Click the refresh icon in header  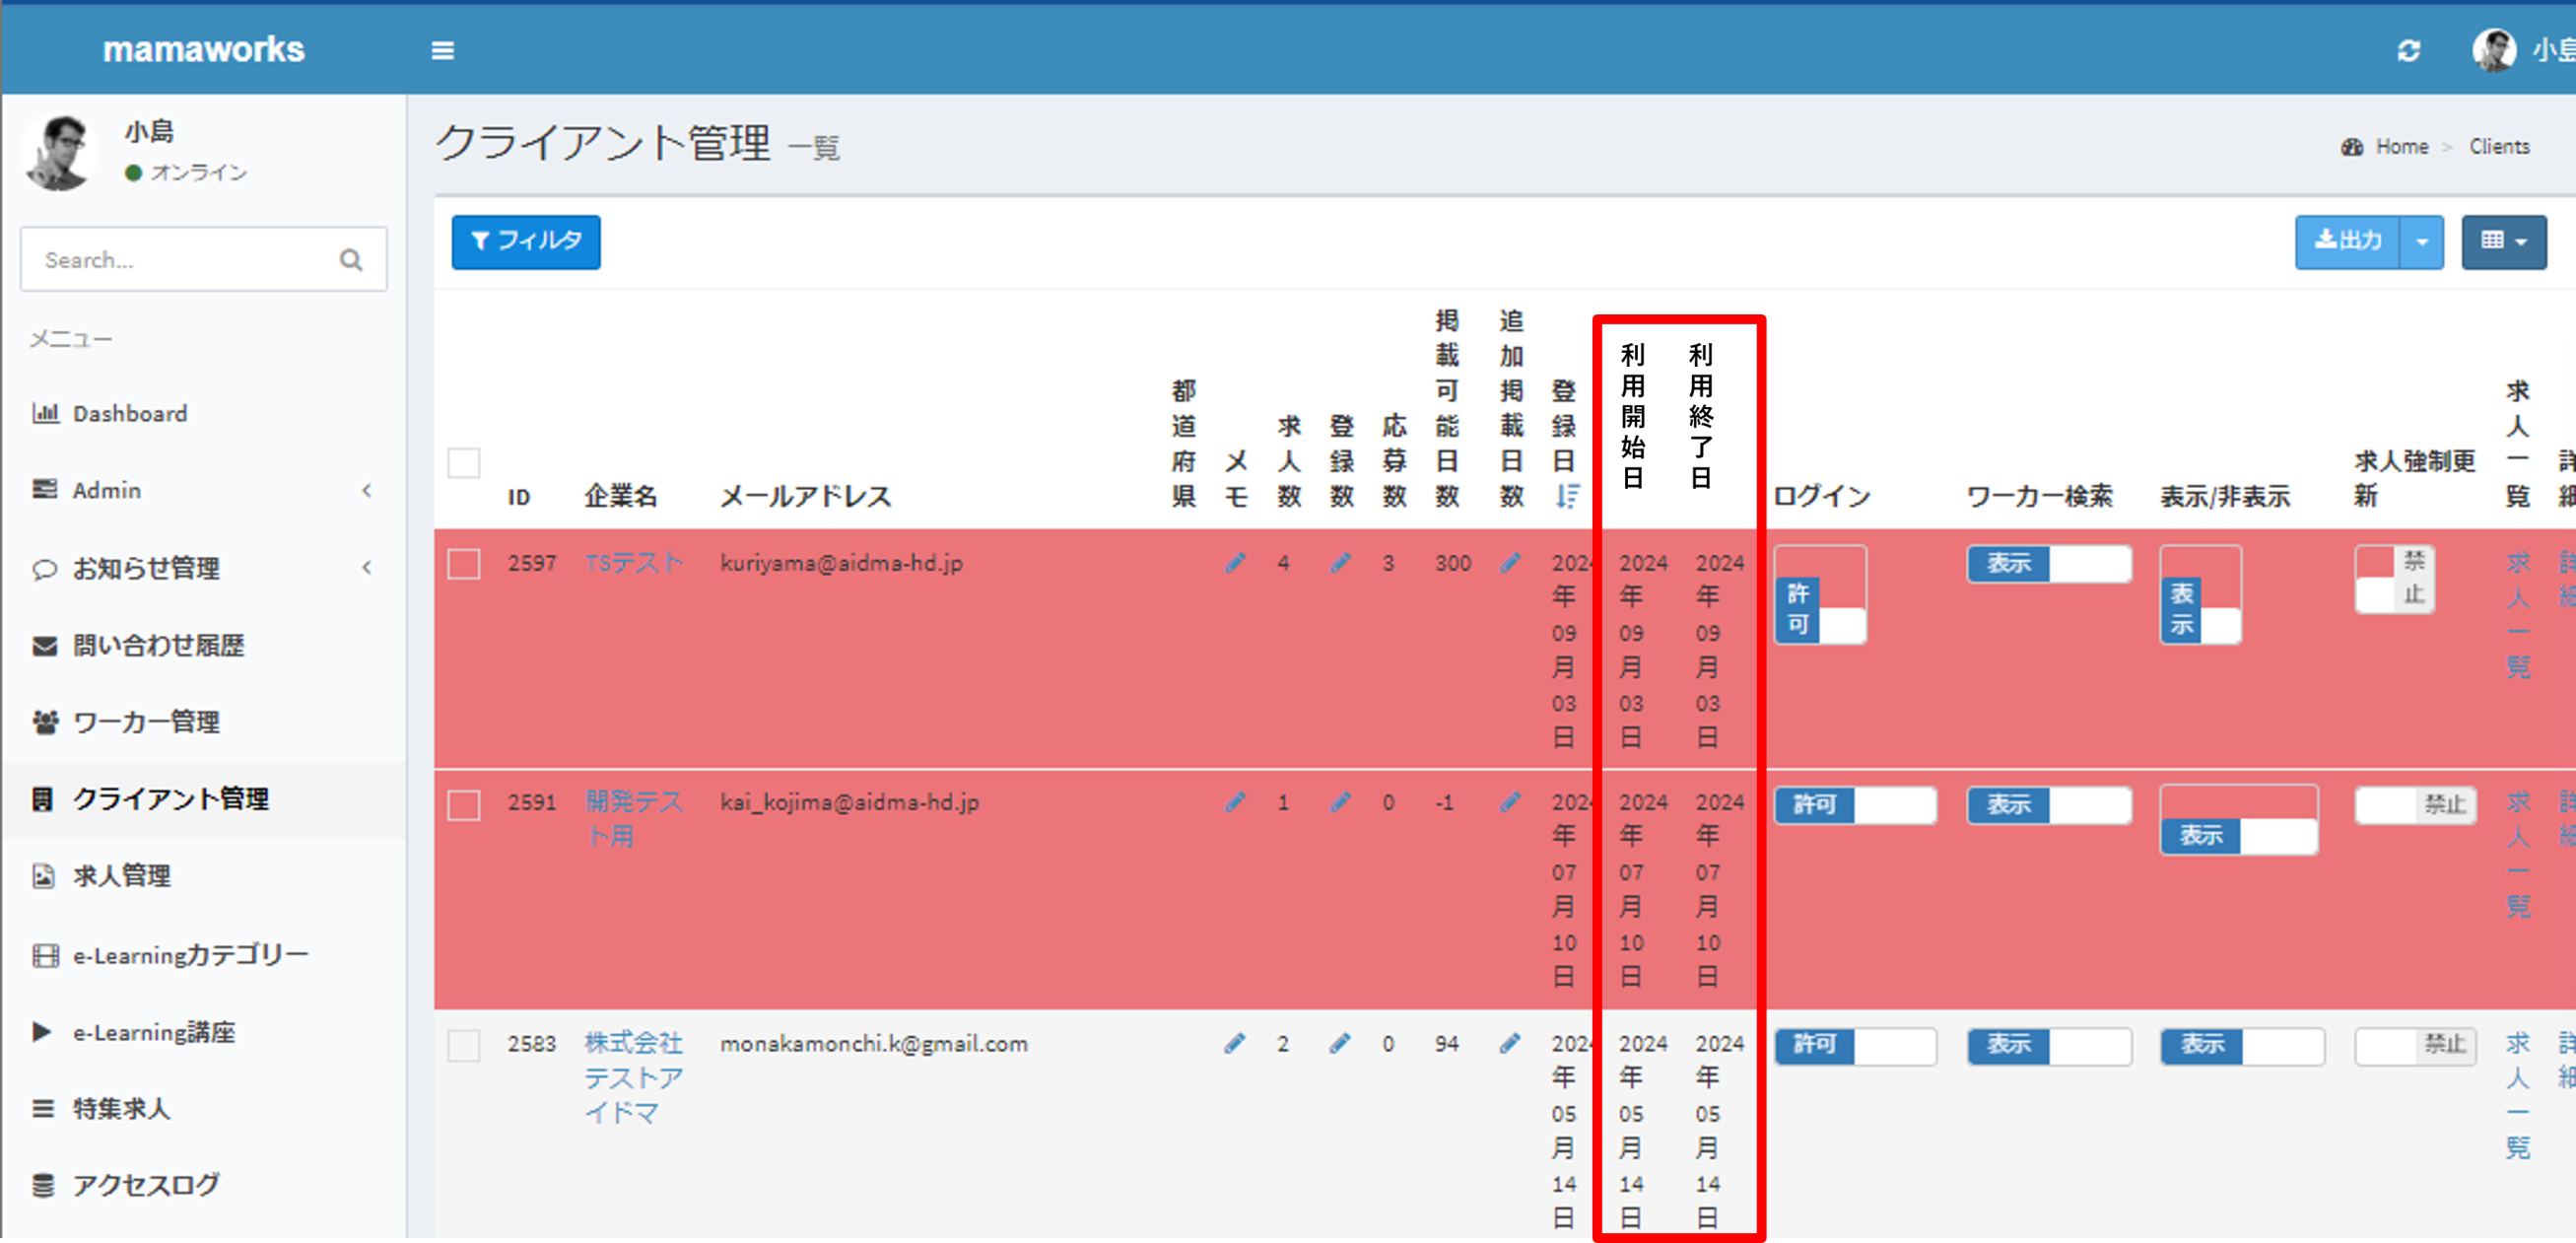pos(2408,50)
